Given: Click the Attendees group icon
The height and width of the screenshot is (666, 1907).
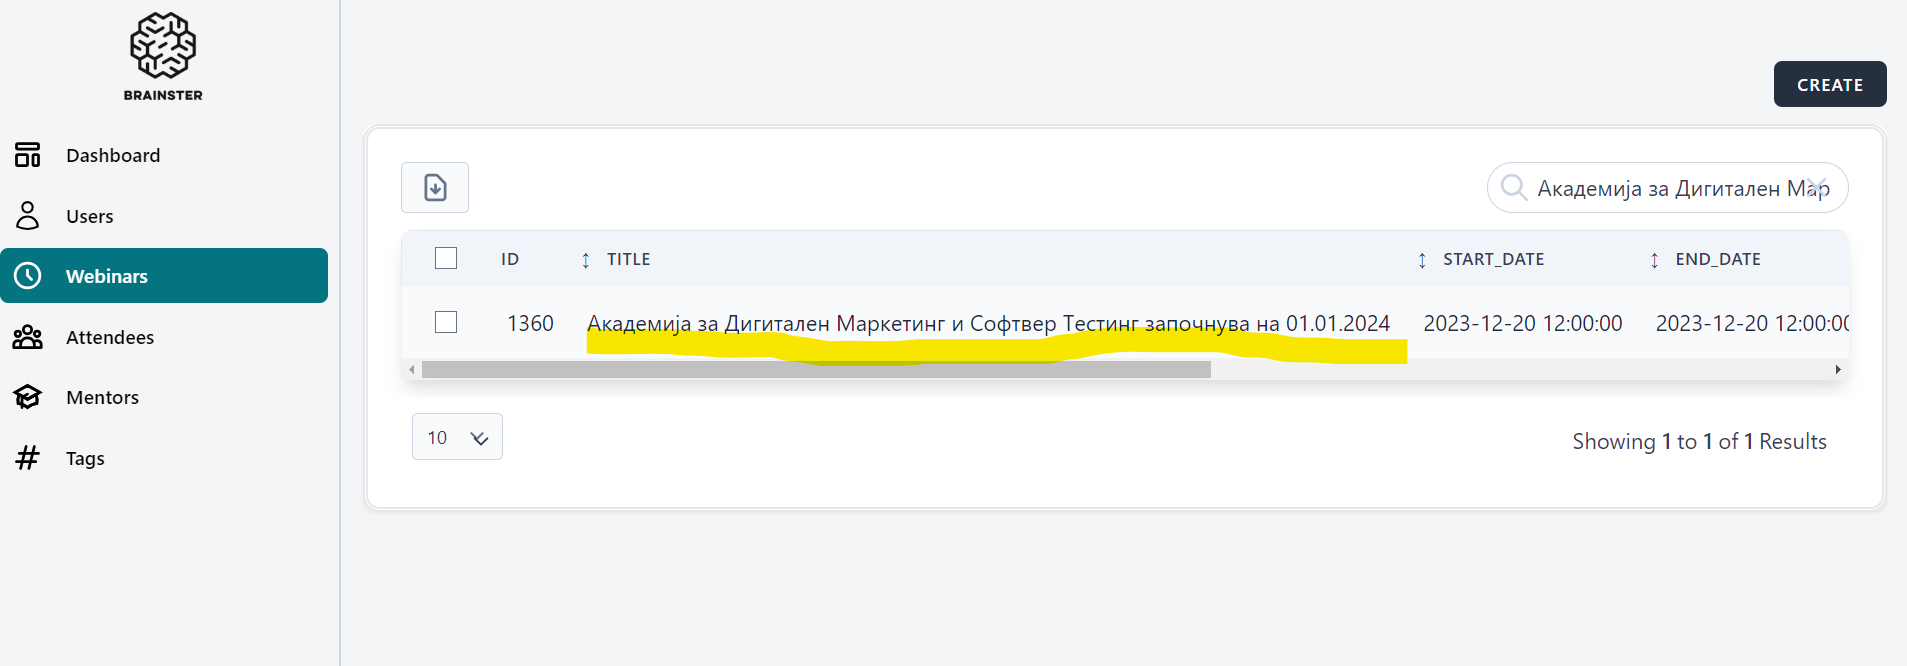Looking at the screenshot, I should [28, 337].
